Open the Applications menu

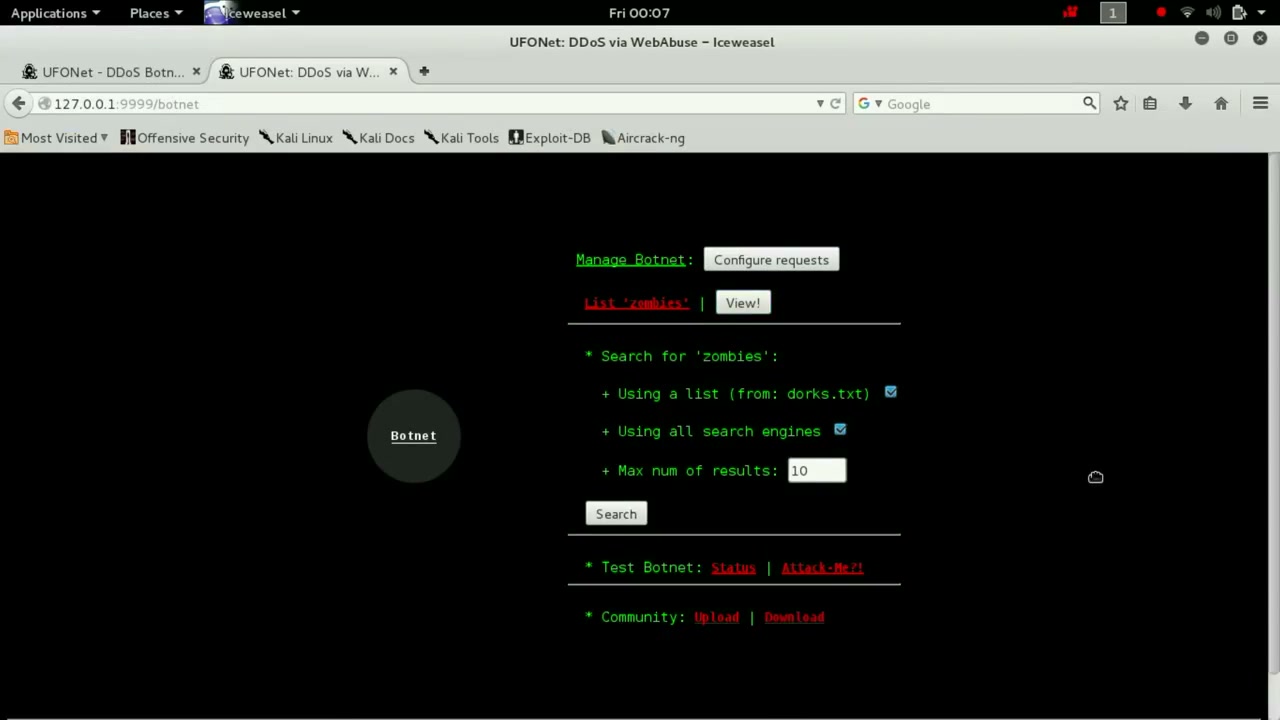click(x=55, y=13)
